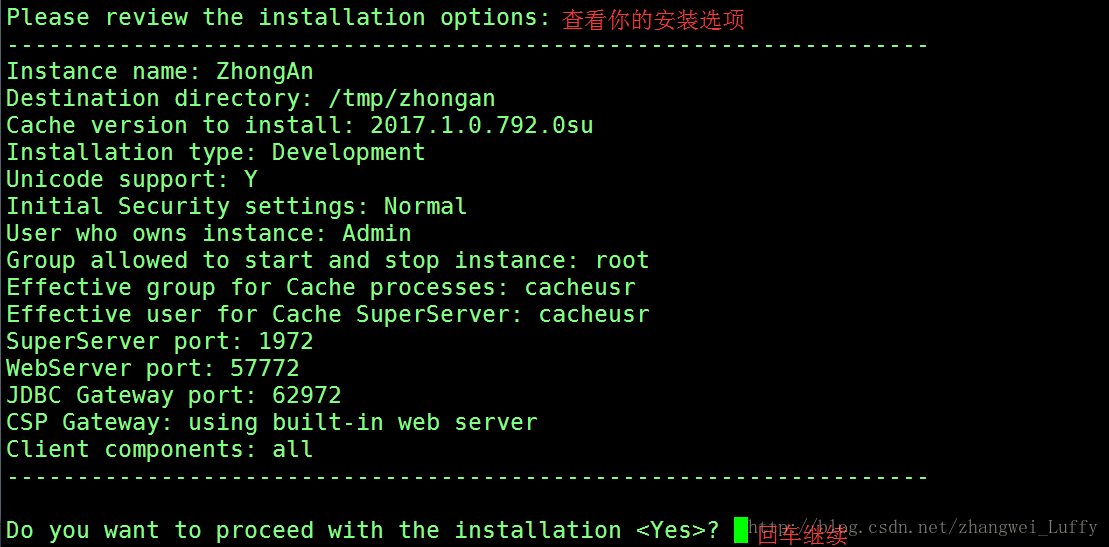
Task: Click the red Chinese annotation beside the heading
Action: click(x=654, y=21)
